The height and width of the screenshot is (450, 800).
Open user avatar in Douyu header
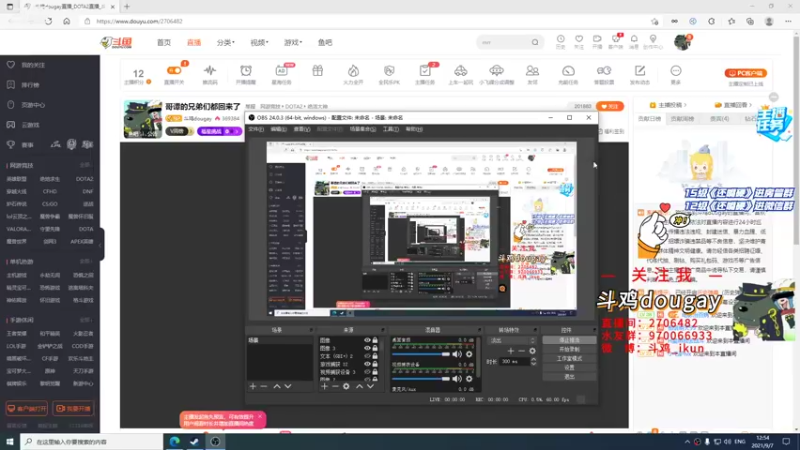coord(682,42)
